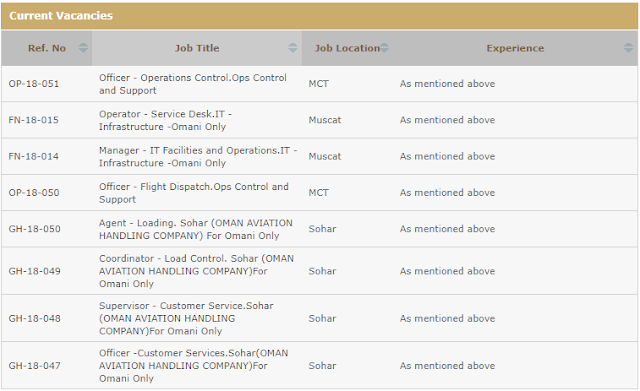640x391 pixels.
Task: Select the Current Vacancies heading bar
Action: click(320, 16)
